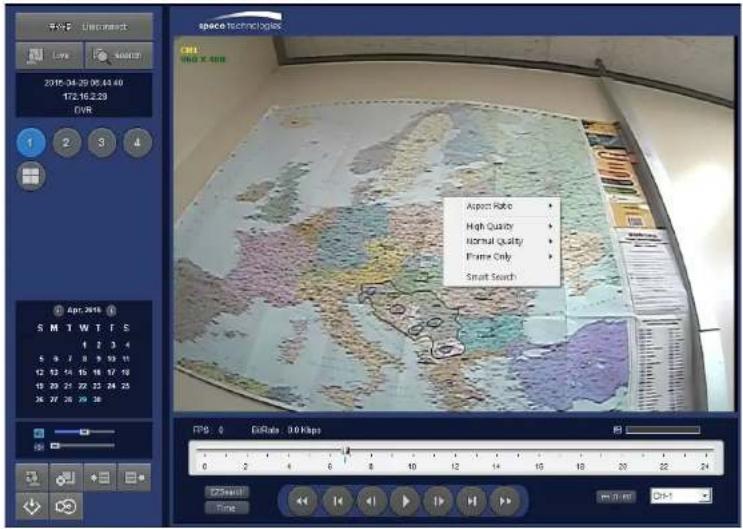The width and height of the screenshot is (743, 529).
Task: Click the diamond-before-list icon button
Action: pyautogui.click(x=100, y=478)
